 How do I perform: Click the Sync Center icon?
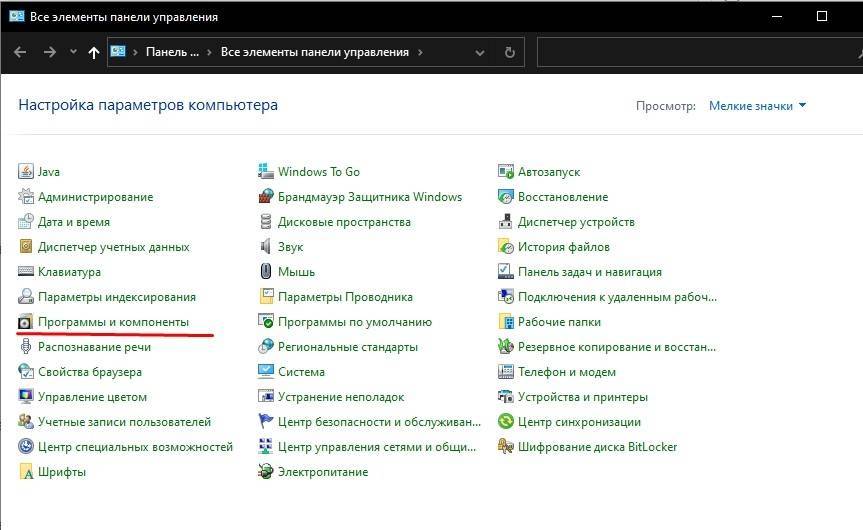coord(506,422)
